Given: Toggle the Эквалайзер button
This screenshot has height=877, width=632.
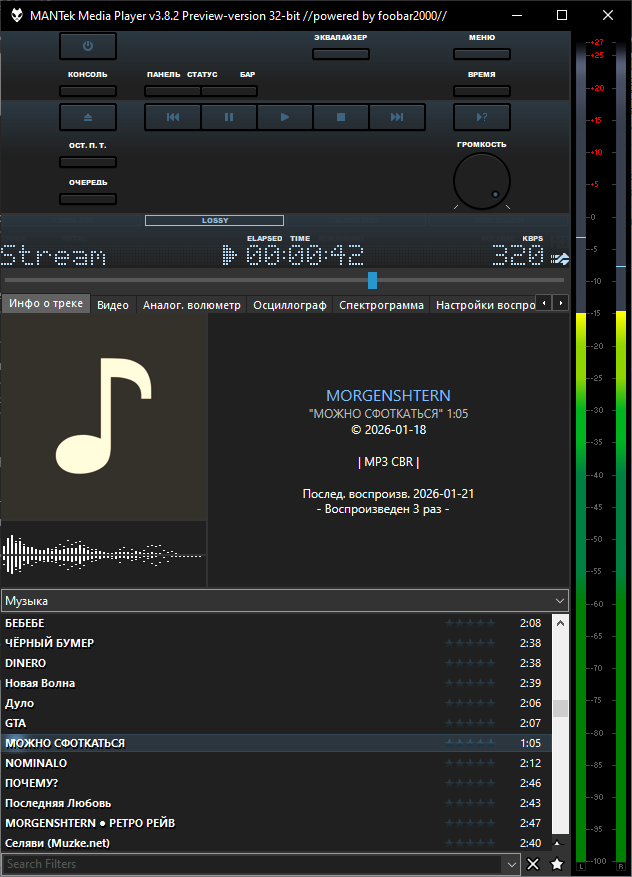Looking at the screenshot, I should tap(340, 54).
